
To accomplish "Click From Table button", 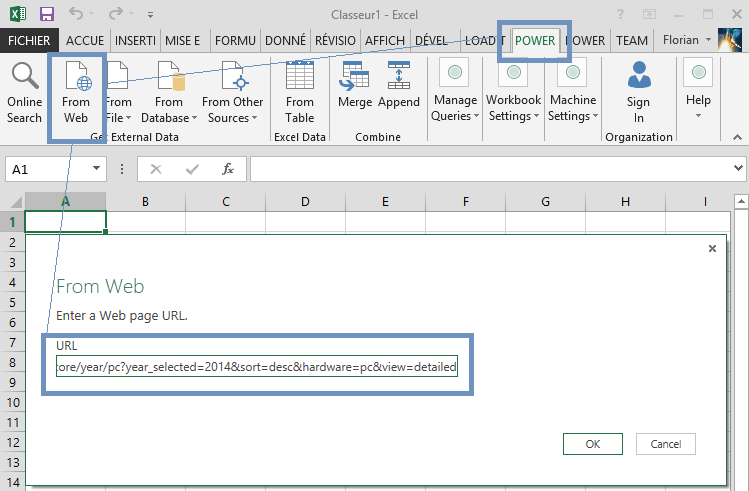I will click(x=300, y=94).
